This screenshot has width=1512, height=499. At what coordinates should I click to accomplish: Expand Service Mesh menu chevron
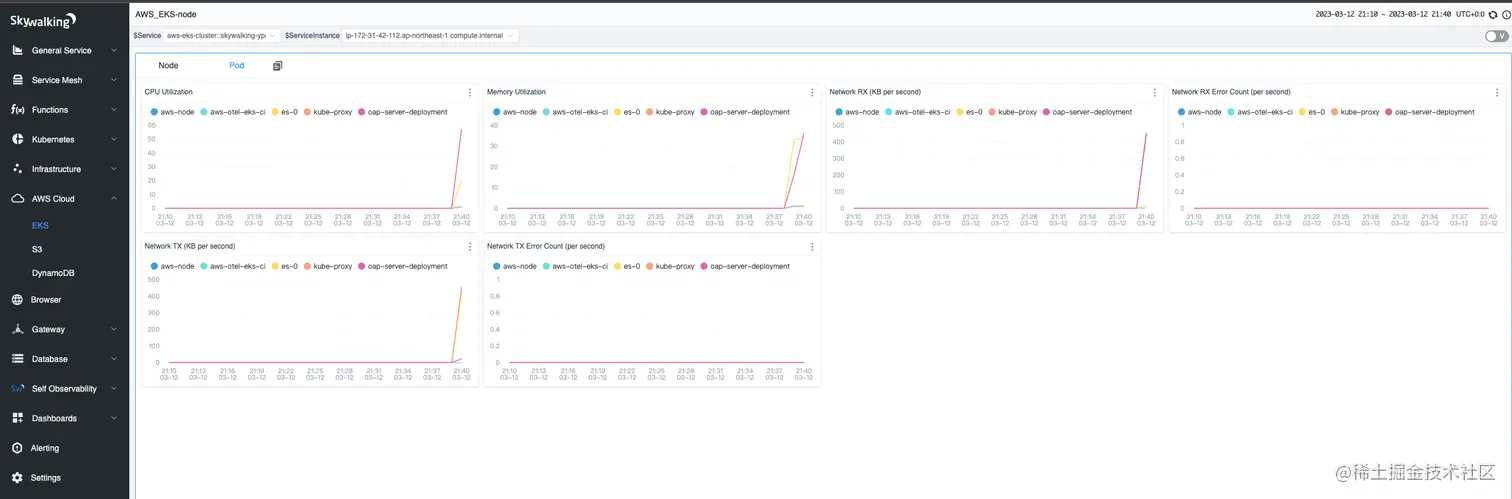point(114,80)
